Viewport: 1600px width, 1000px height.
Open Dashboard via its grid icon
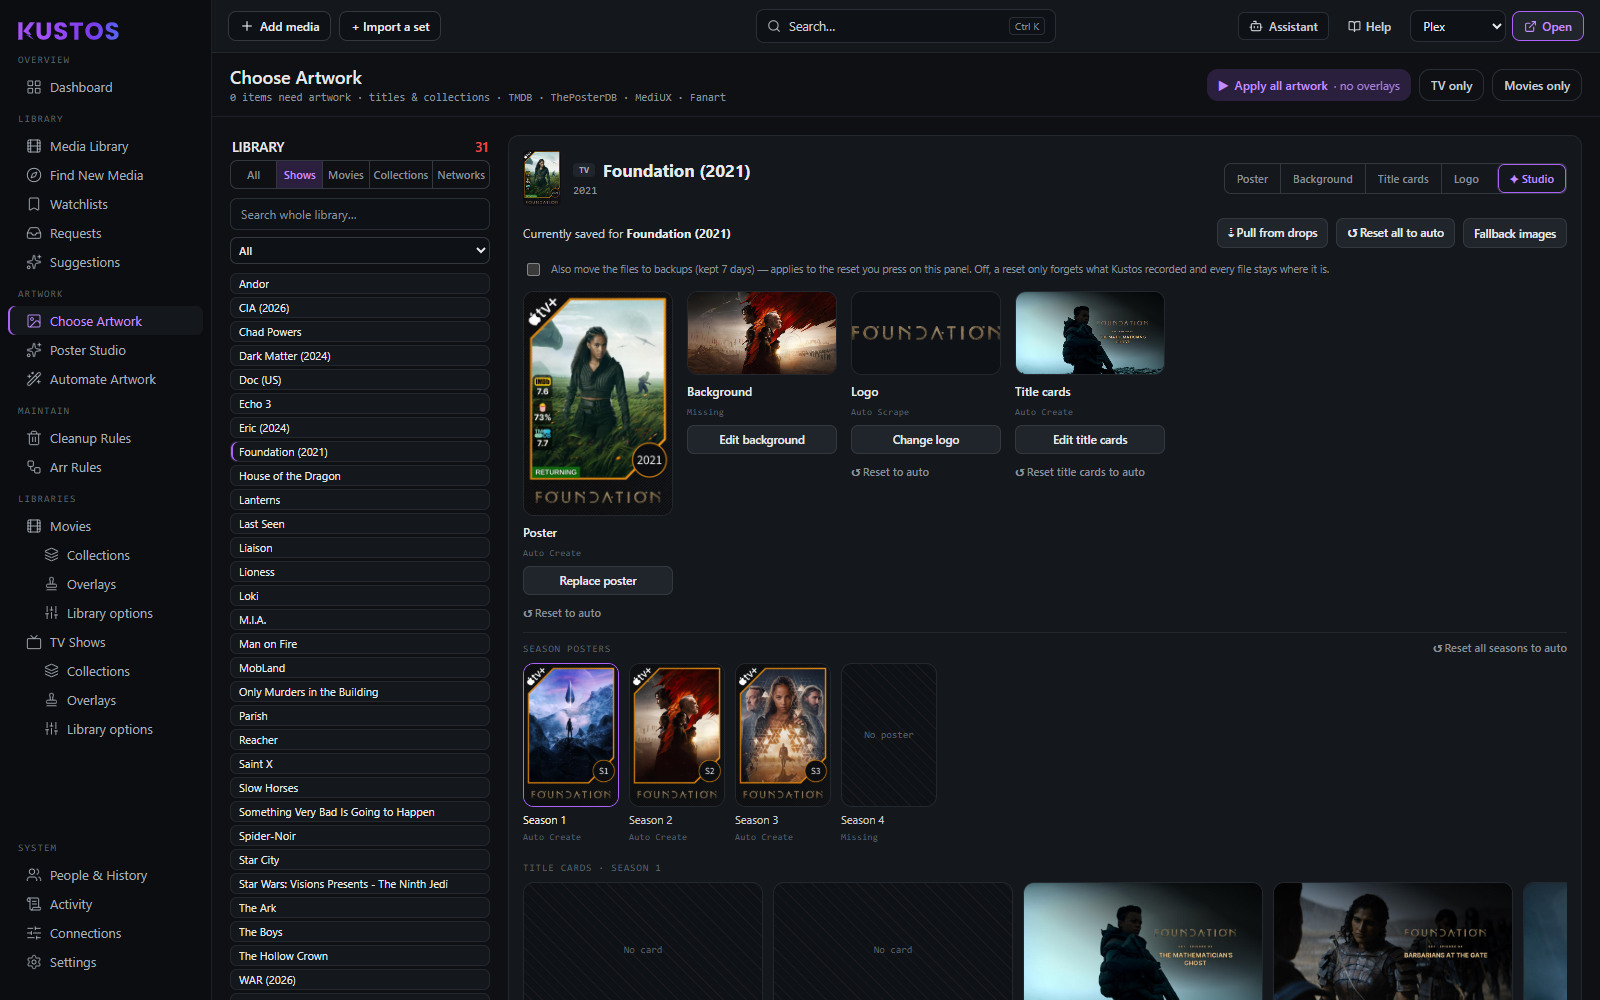pyautogui.click(x=34, y=87)
